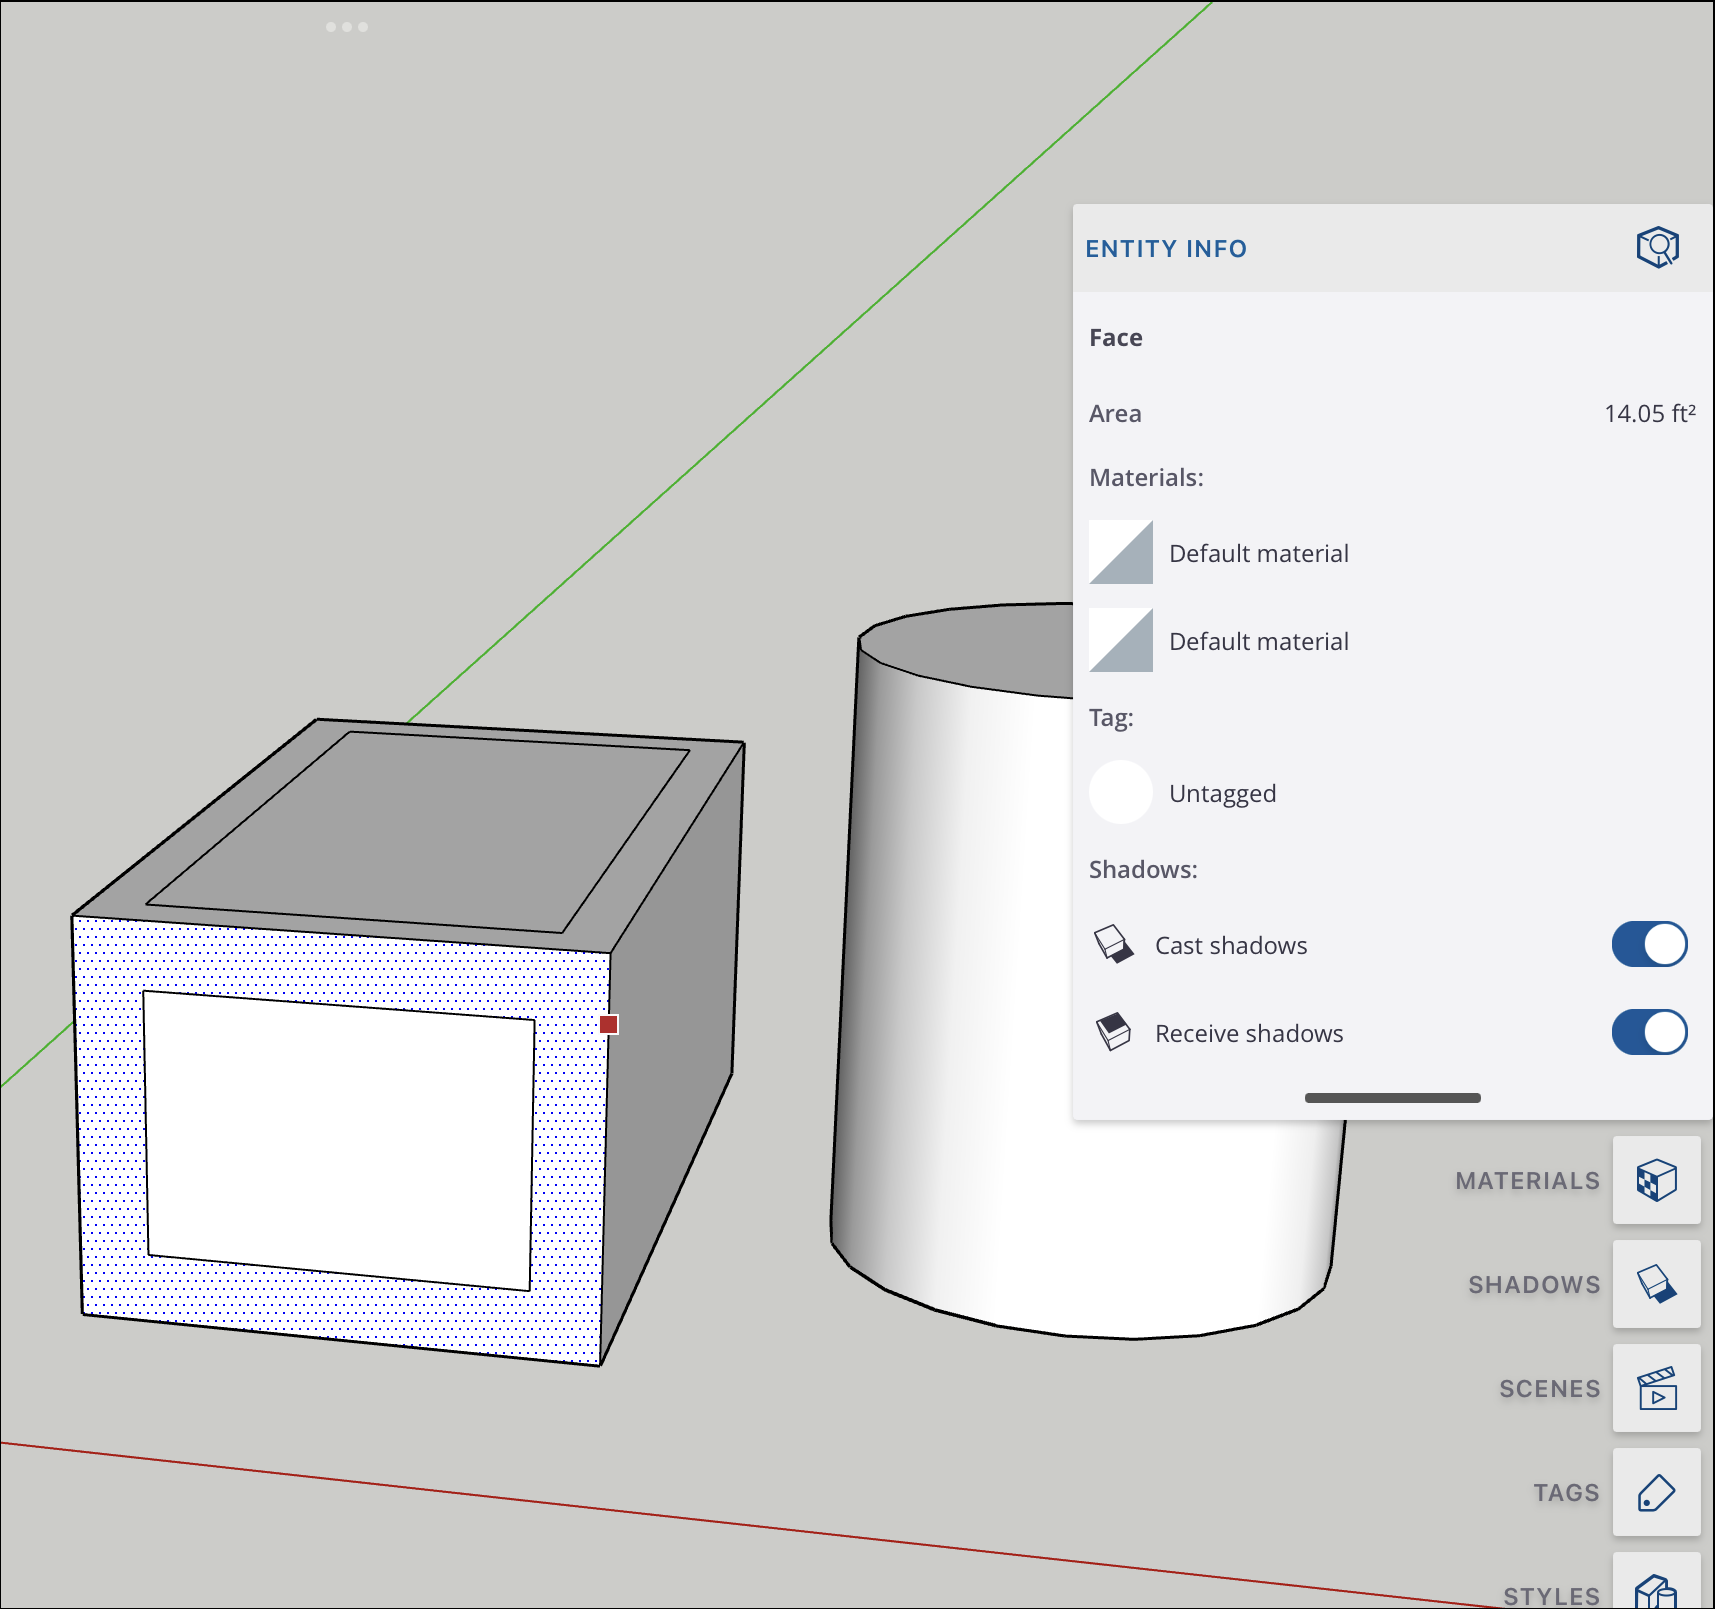Click the SHADOWS label
The width and height of the screenshot is (1715, 1609).
point(1534,1285)
